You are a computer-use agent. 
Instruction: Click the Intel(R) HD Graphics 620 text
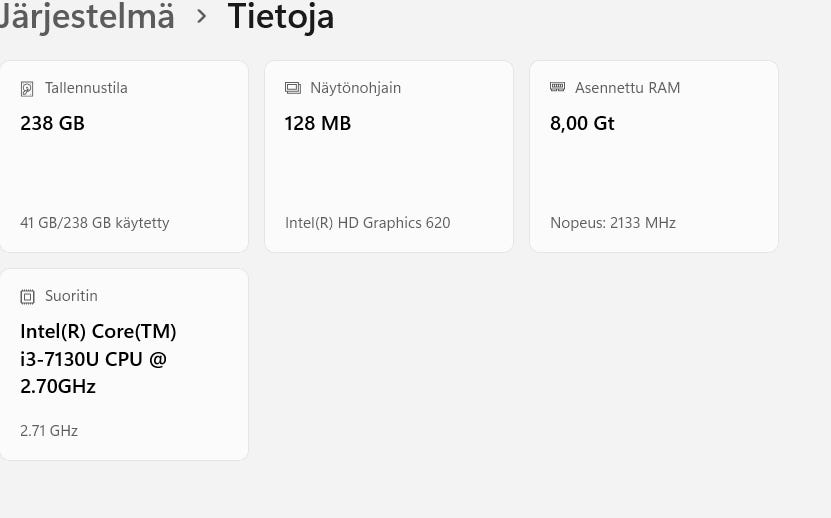368,223
